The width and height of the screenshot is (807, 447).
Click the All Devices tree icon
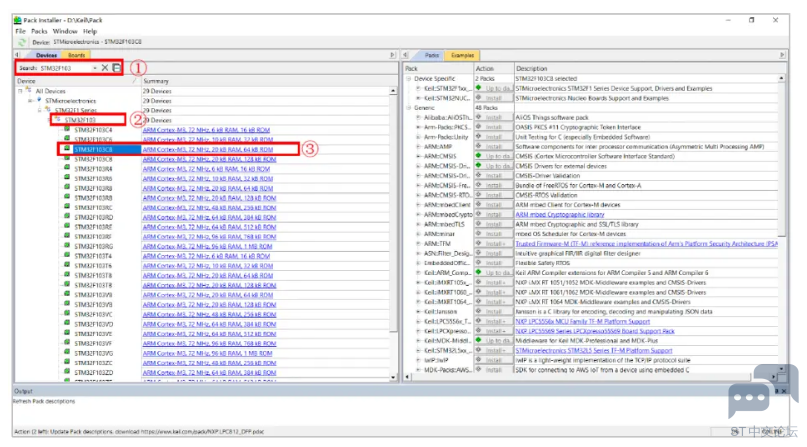coord(29,91)
